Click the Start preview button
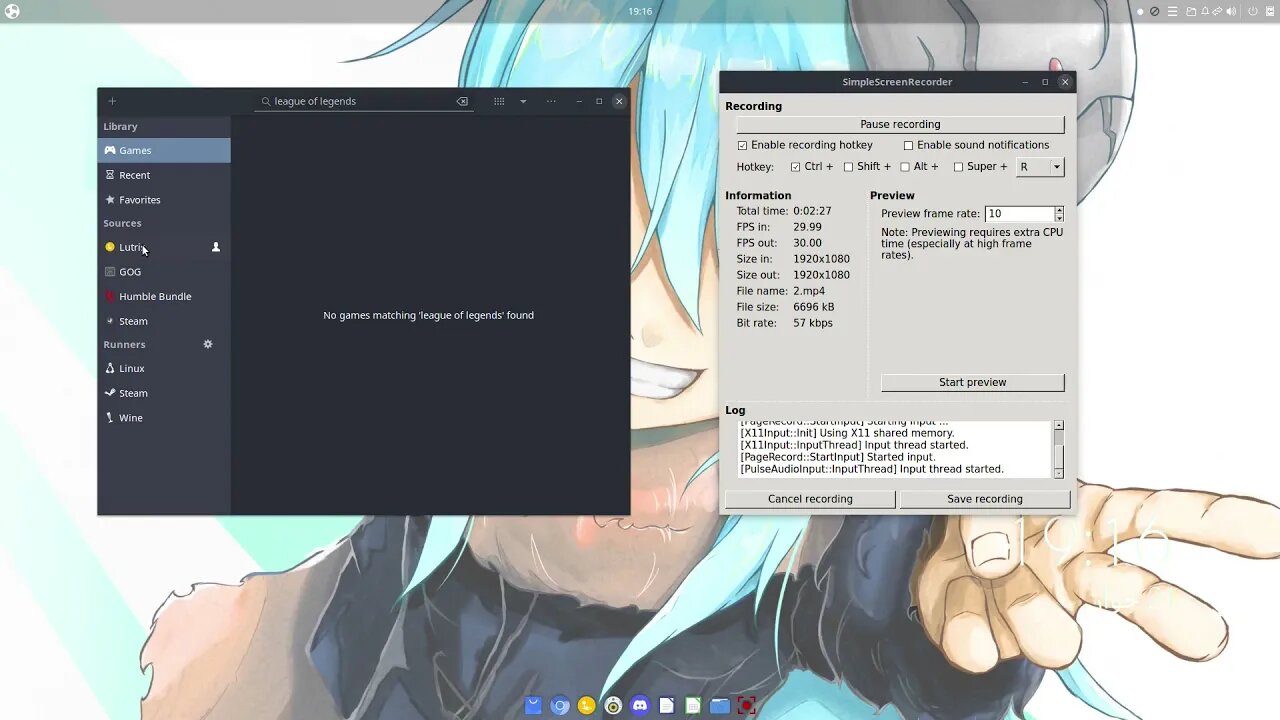The image size is (1280, 720). pyautogui.click(x=972, y=382)
